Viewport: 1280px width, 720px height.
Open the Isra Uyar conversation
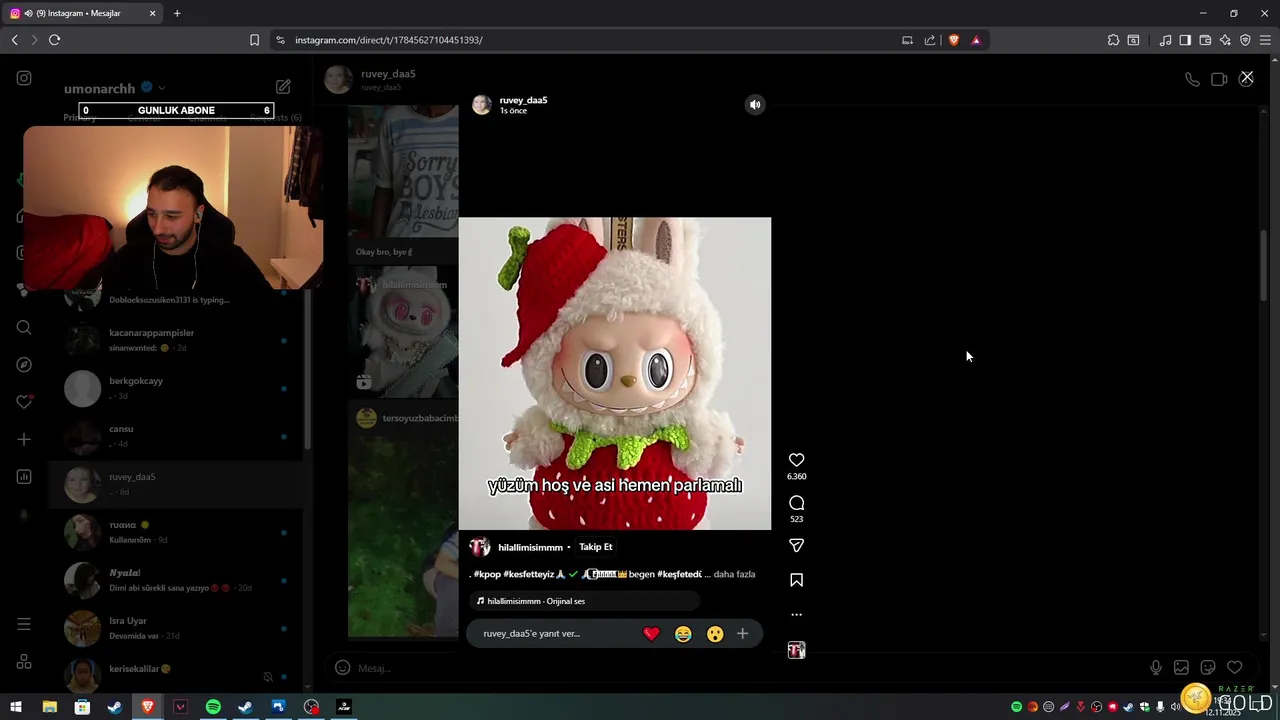(175, 628)
